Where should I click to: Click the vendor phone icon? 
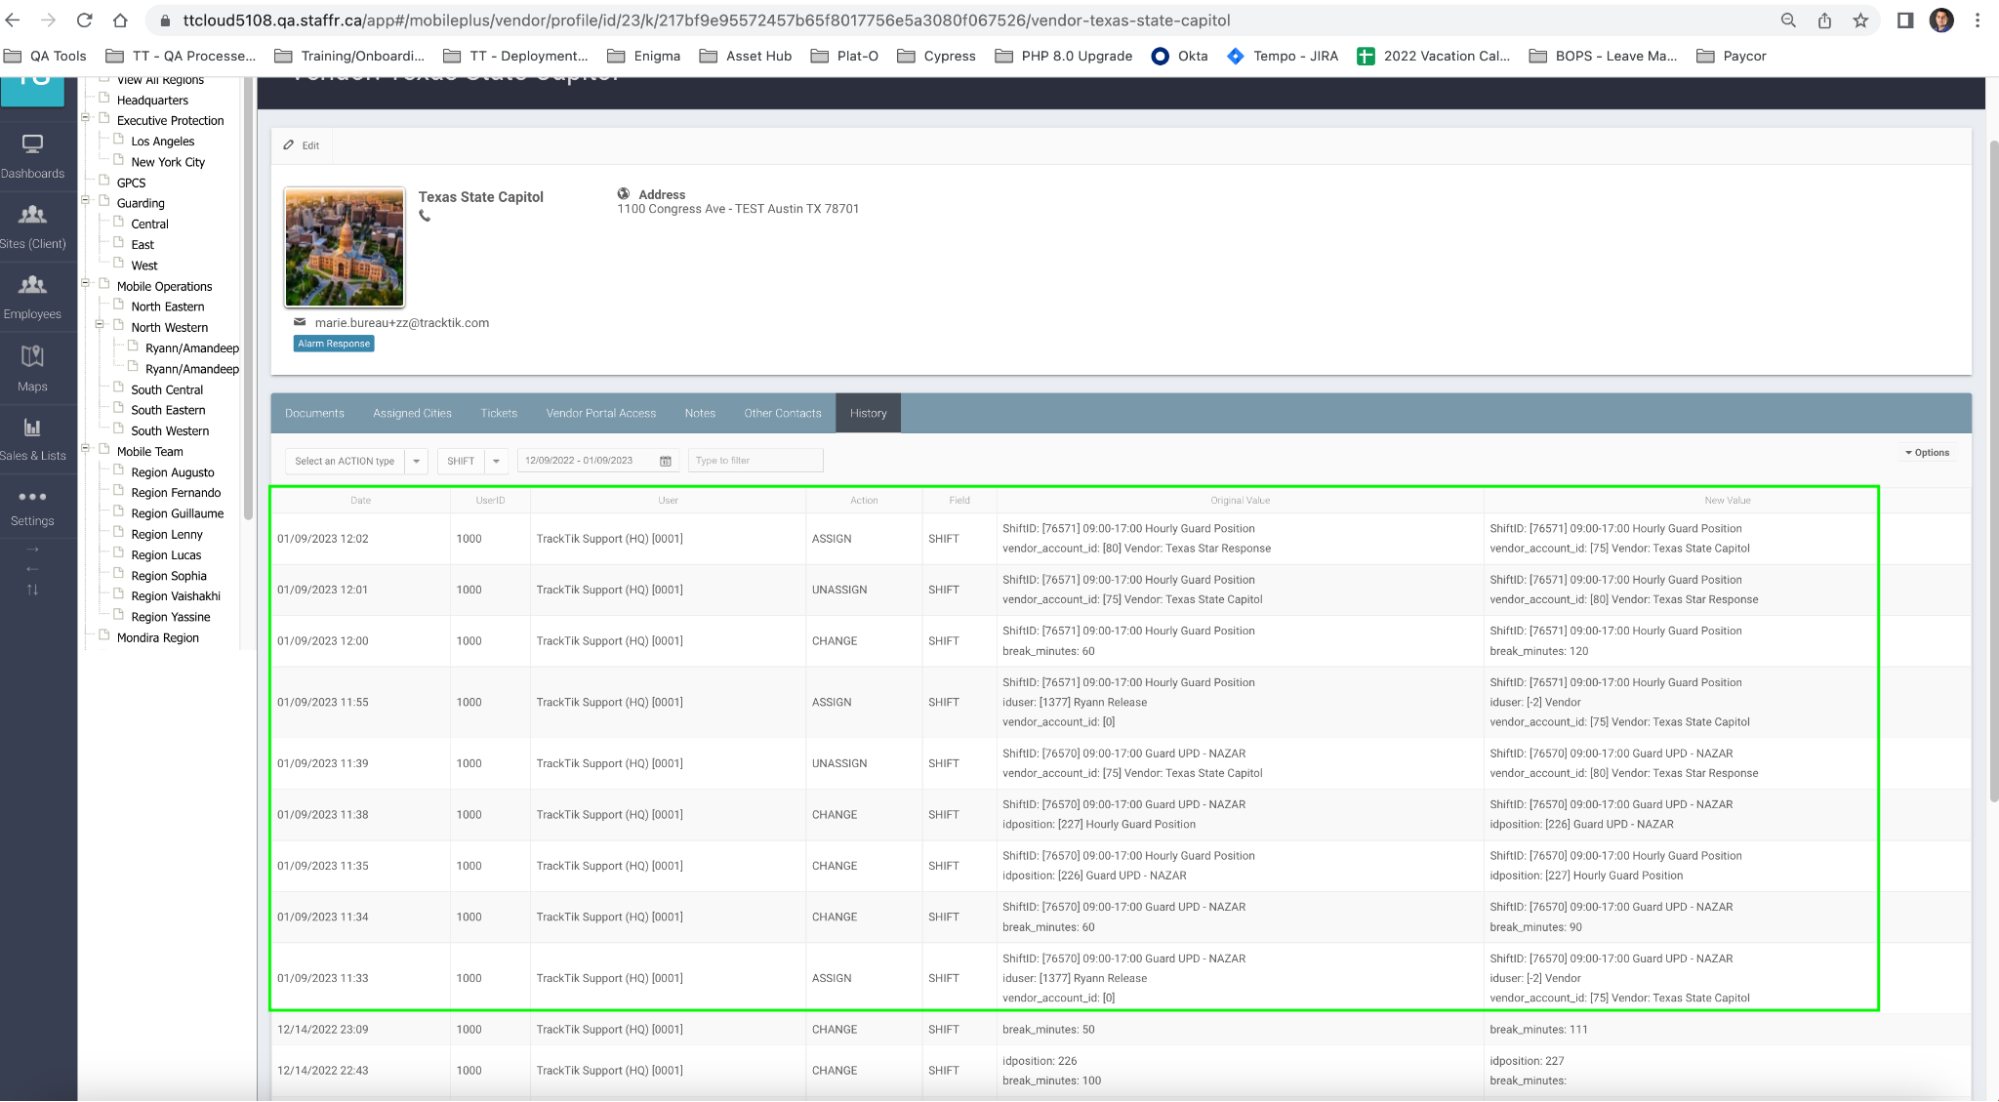click(425, 216)
